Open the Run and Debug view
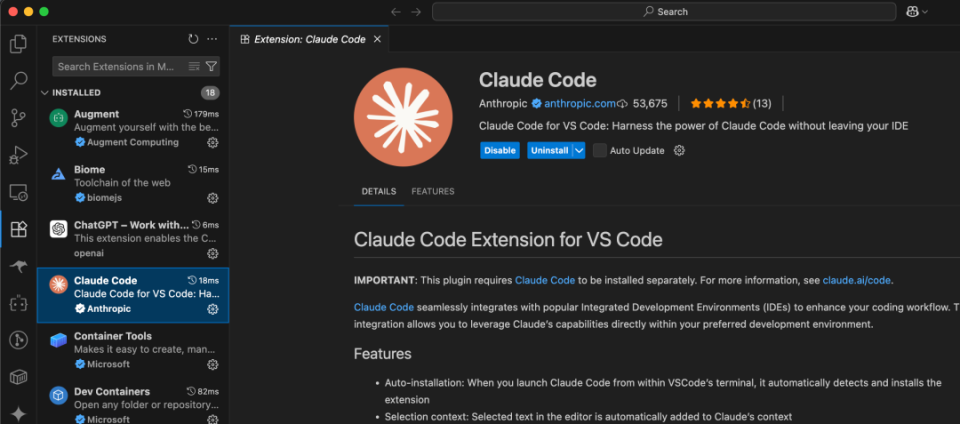The height and width of the screenshot is (424, 960). point(18,155)
